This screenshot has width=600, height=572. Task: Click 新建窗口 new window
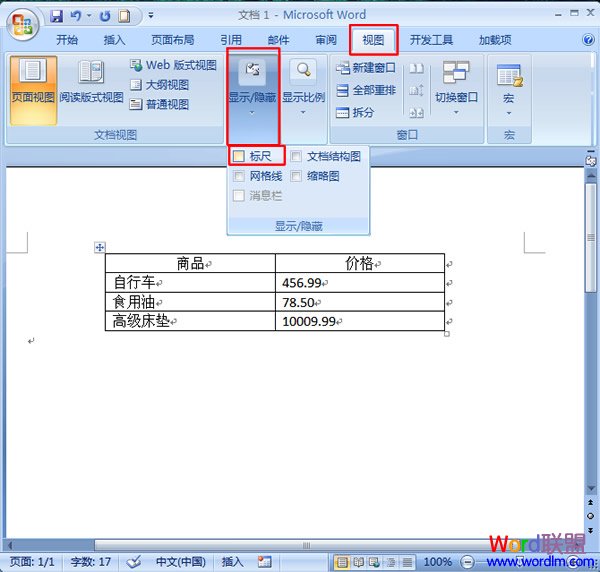tap(365, 68)
